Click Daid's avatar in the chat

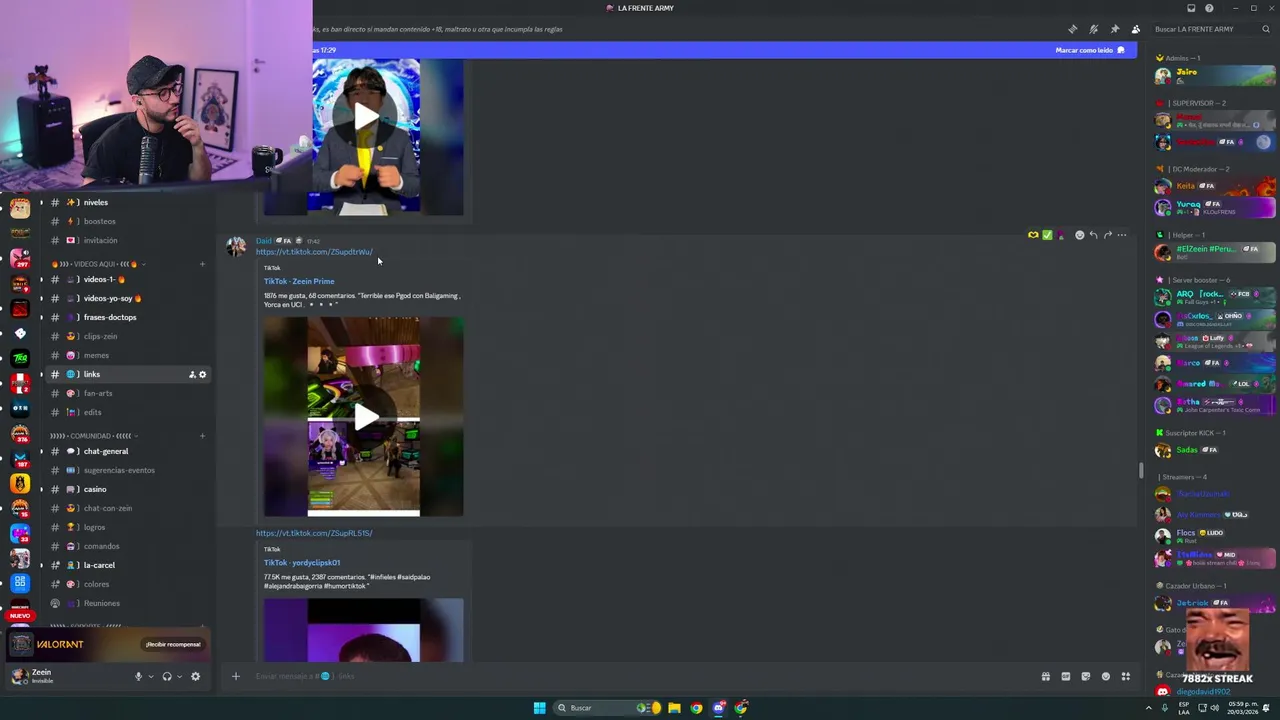(x=236, y=248)
